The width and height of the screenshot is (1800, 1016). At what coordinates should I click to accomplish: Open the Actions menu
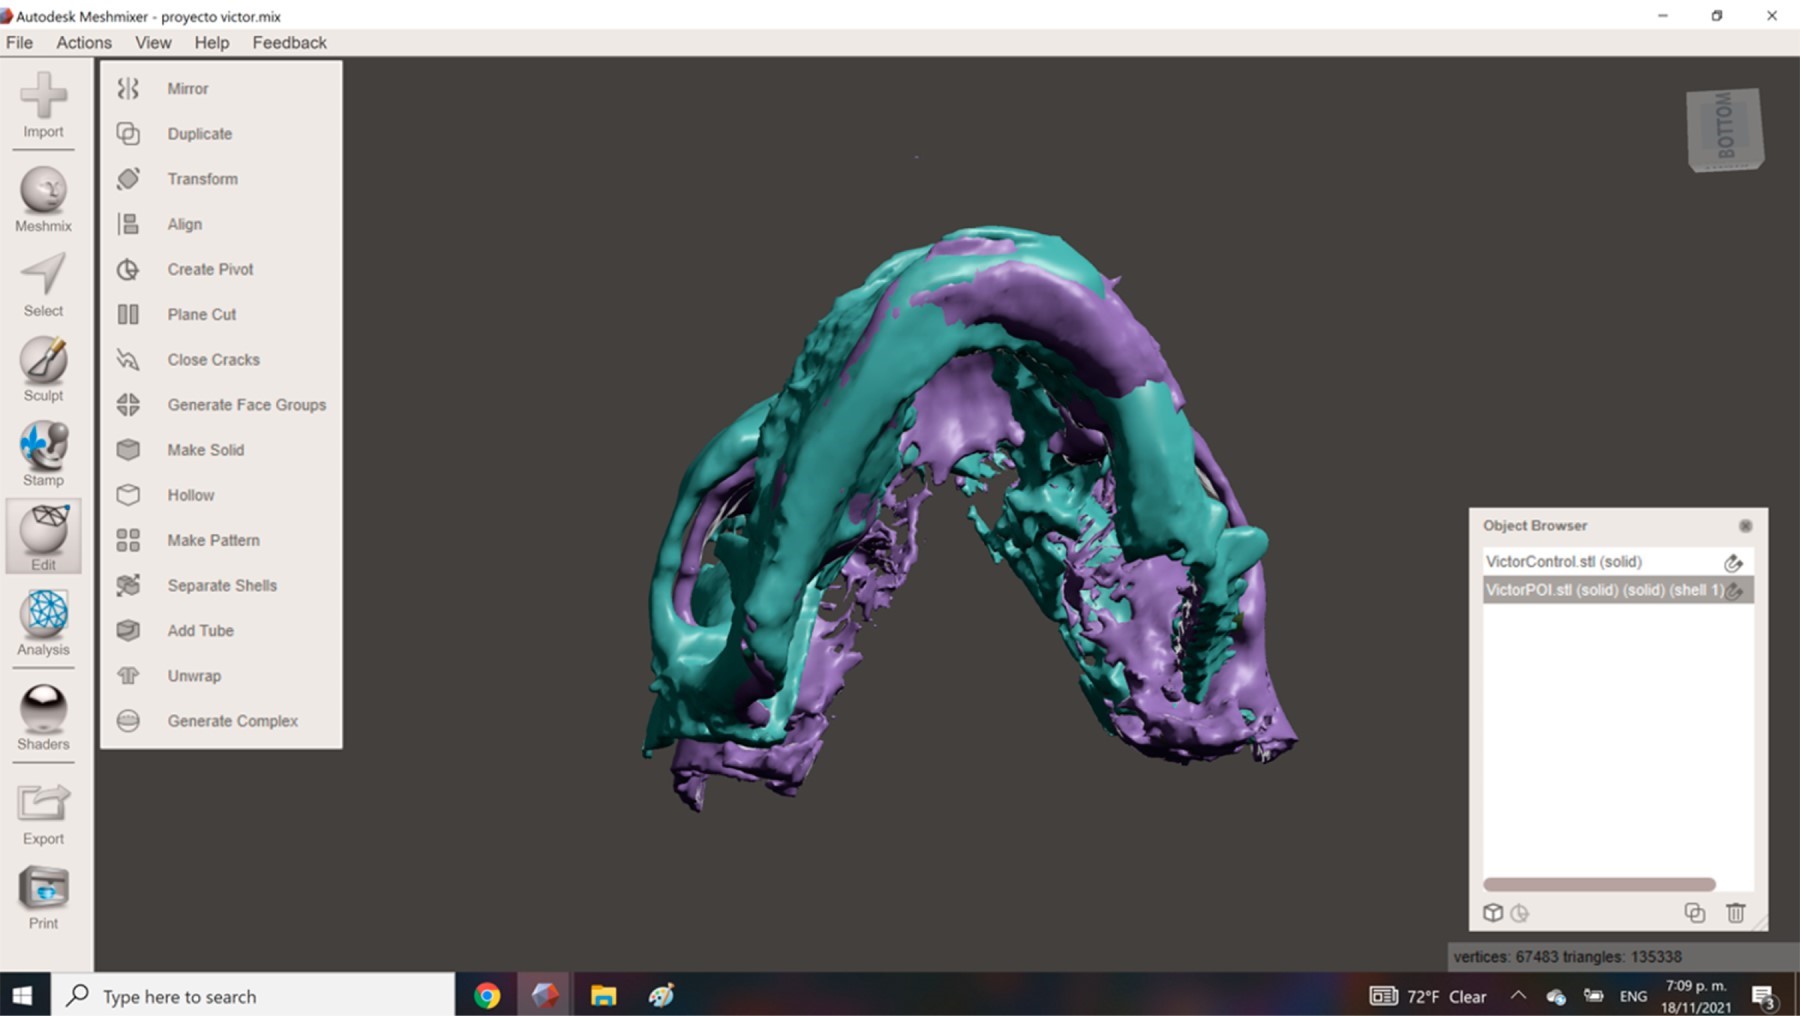(x=84, y=42)
